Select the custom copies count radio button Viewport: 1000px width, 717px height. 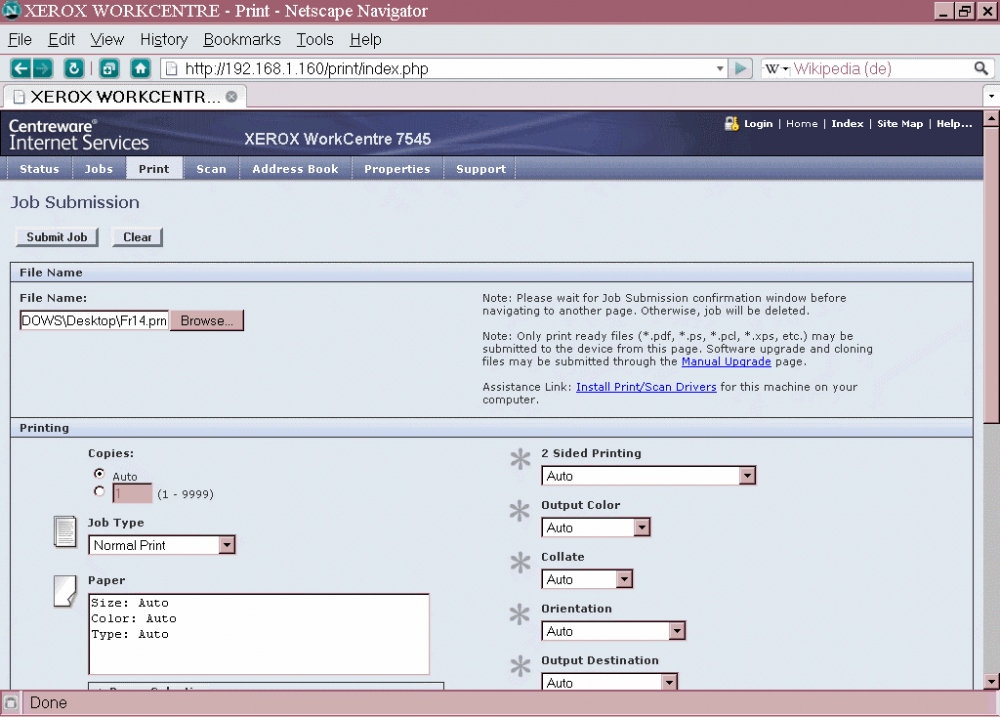99,492
